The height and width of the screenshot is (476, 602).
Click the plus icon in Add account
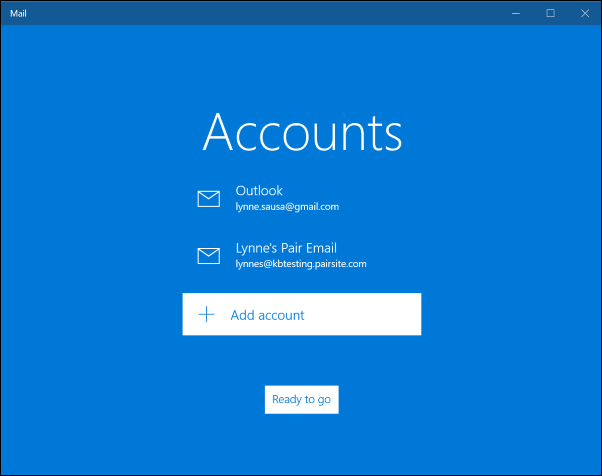click(206, 315)
